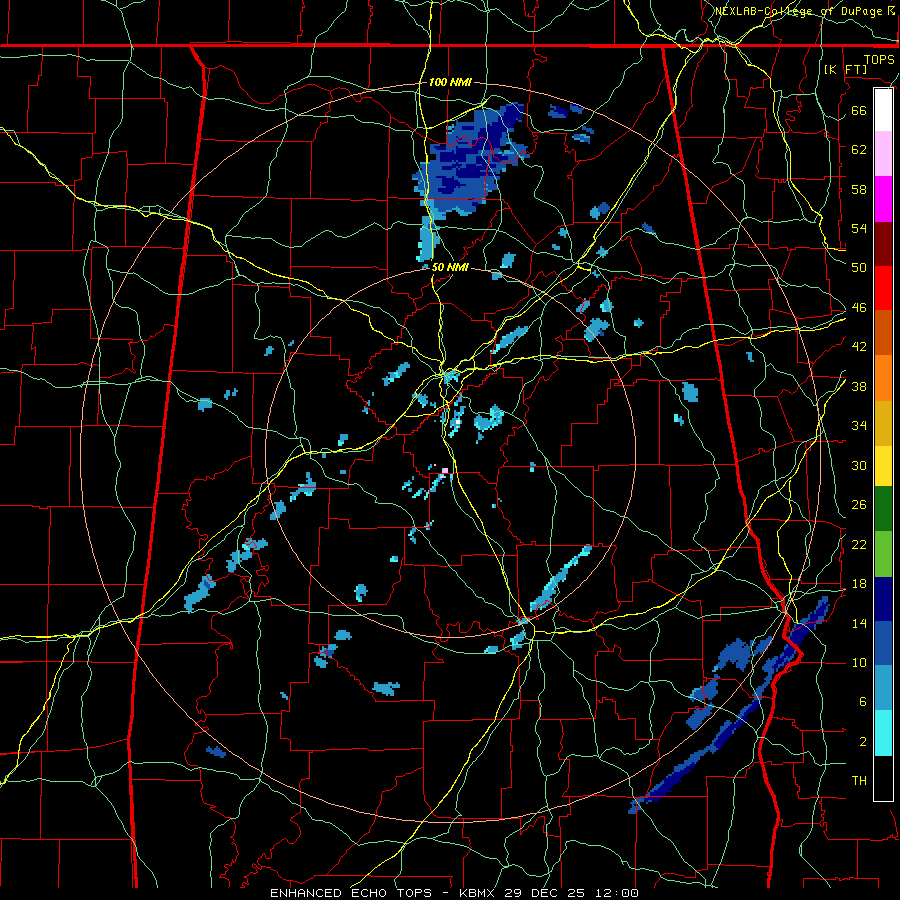
Task: Click legend value "42"
Action: pyautogui.click(x=859, y=347)
